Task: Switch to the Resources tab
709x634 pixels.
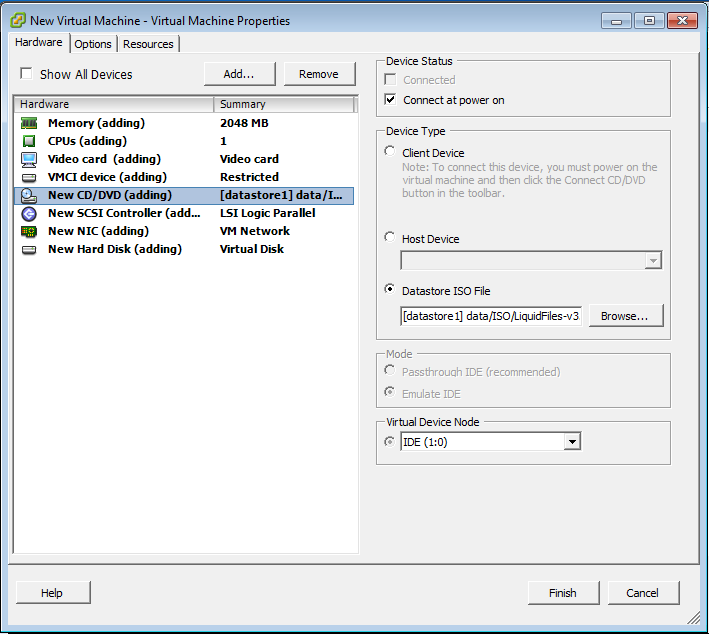Action: (x=148, y=44)
